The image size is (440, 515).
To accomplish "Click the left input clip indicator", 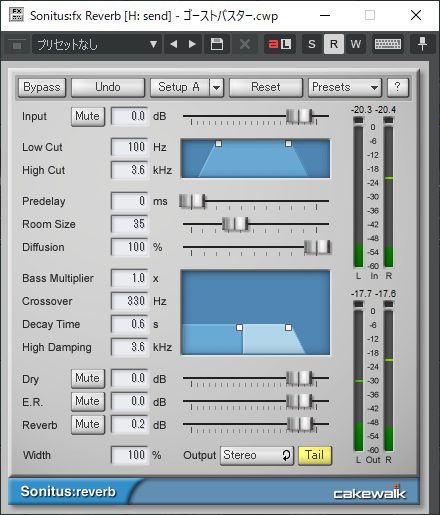I will coord(358,120).
